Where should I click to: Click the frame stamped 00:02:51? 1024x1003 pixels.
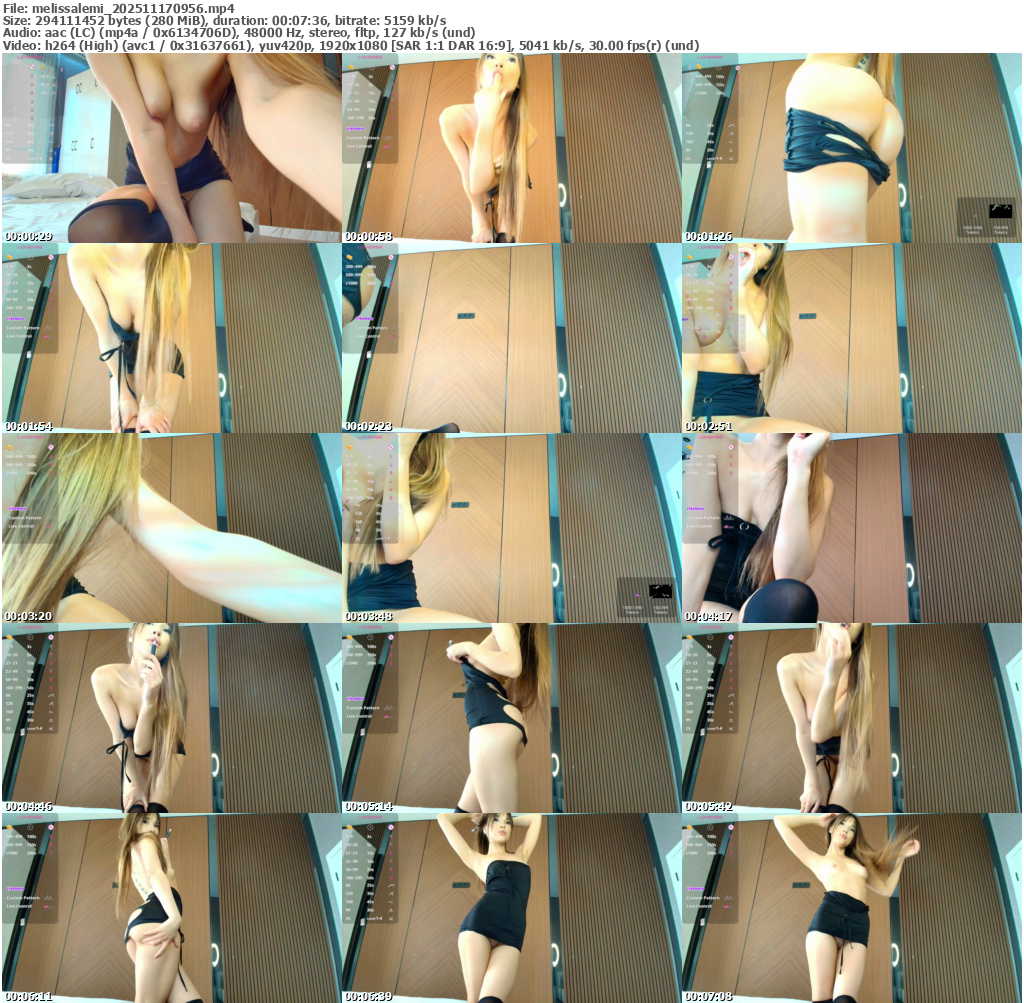point(851,338)
